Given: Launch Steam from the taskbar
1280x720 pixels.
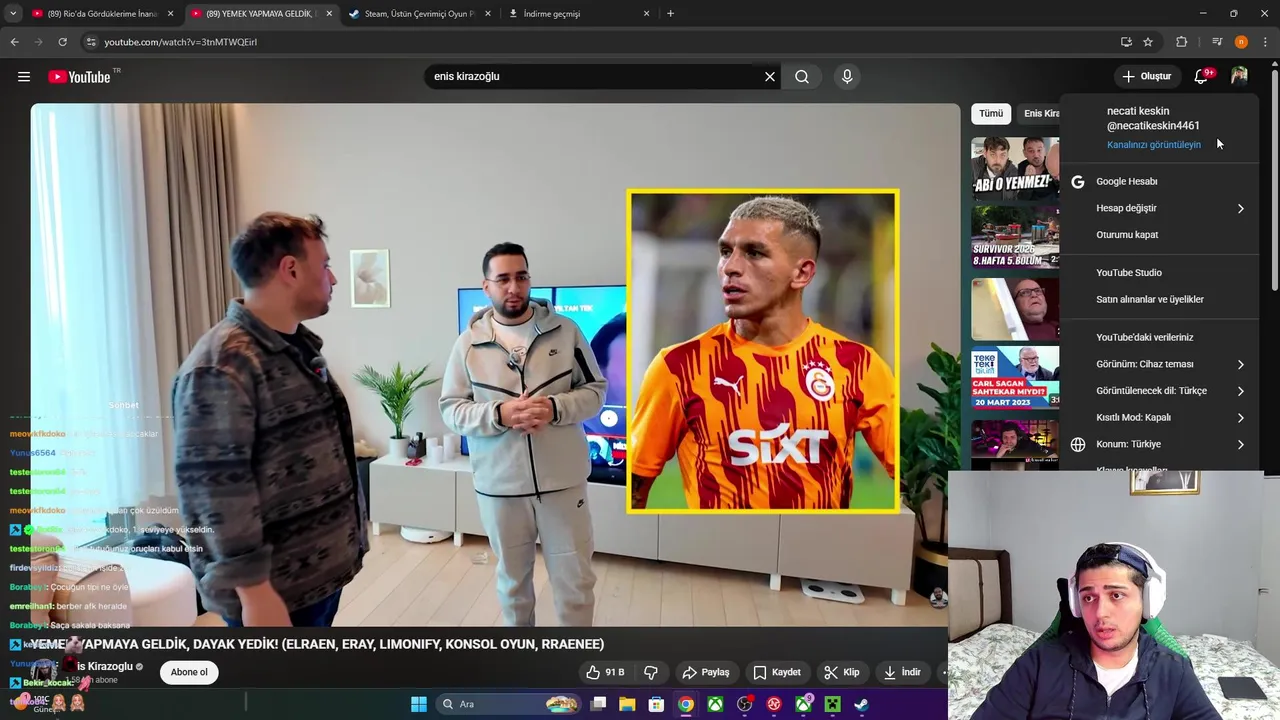Looking at the screenshot, I should (x=861, y=704).
